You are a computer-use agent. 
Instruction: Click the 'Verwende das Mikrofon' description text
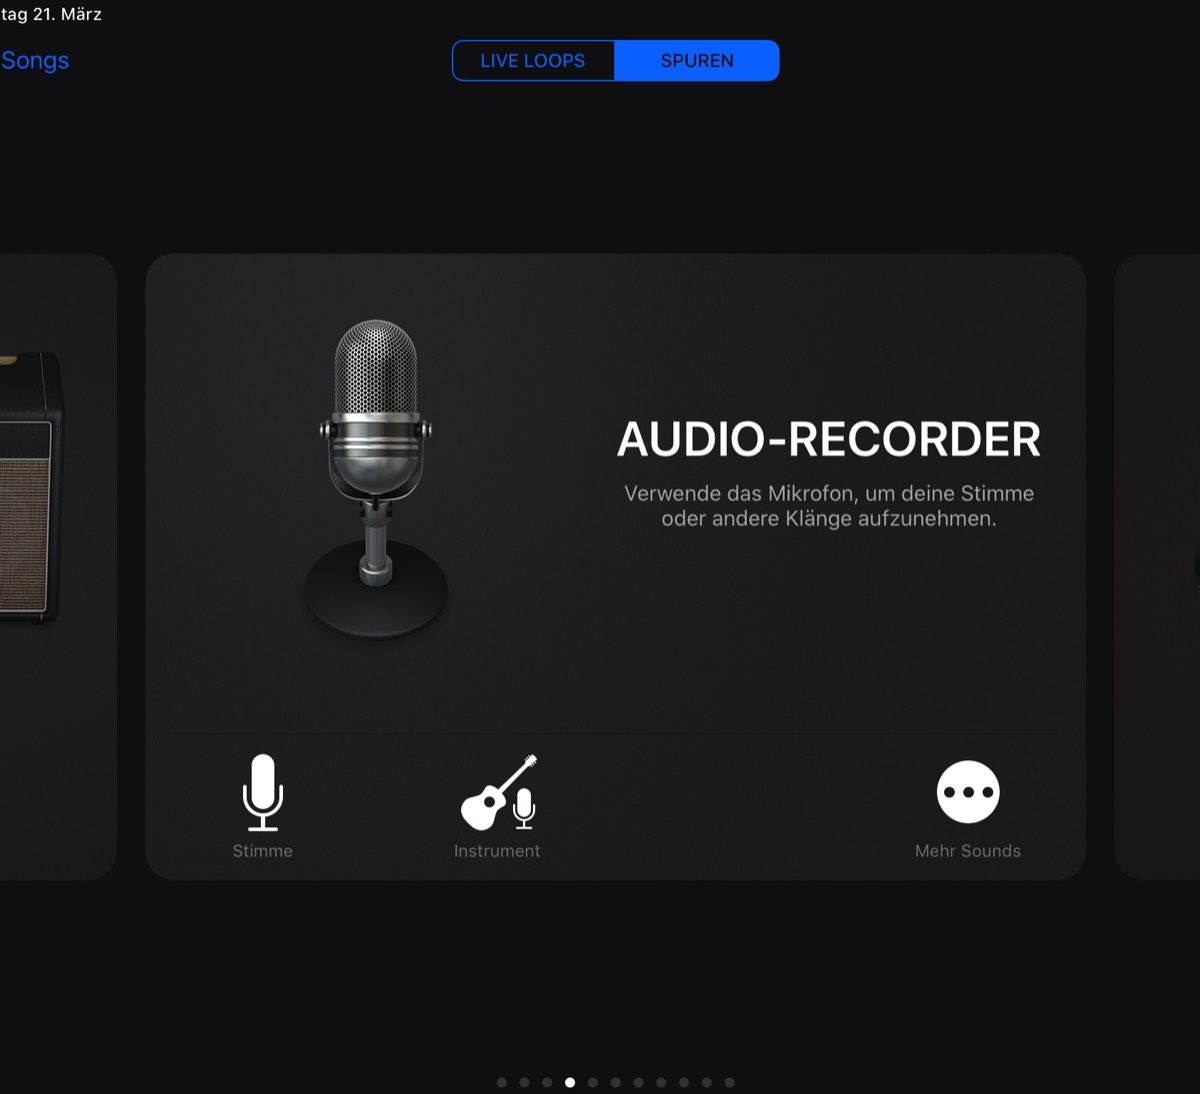828,506
